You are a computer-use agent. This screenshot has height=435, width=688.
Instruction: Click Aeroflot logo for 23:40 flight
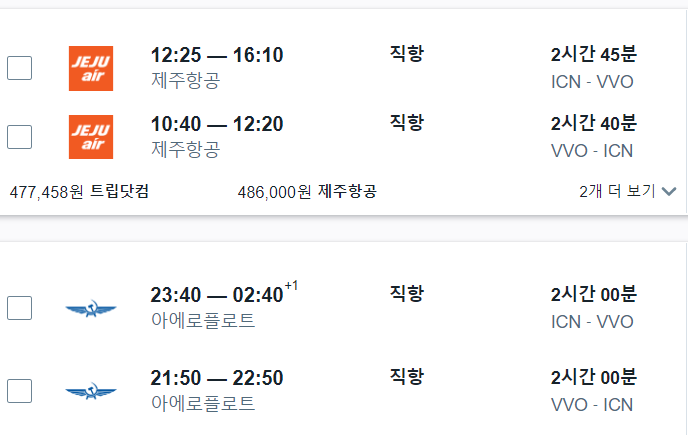point(90,308)
